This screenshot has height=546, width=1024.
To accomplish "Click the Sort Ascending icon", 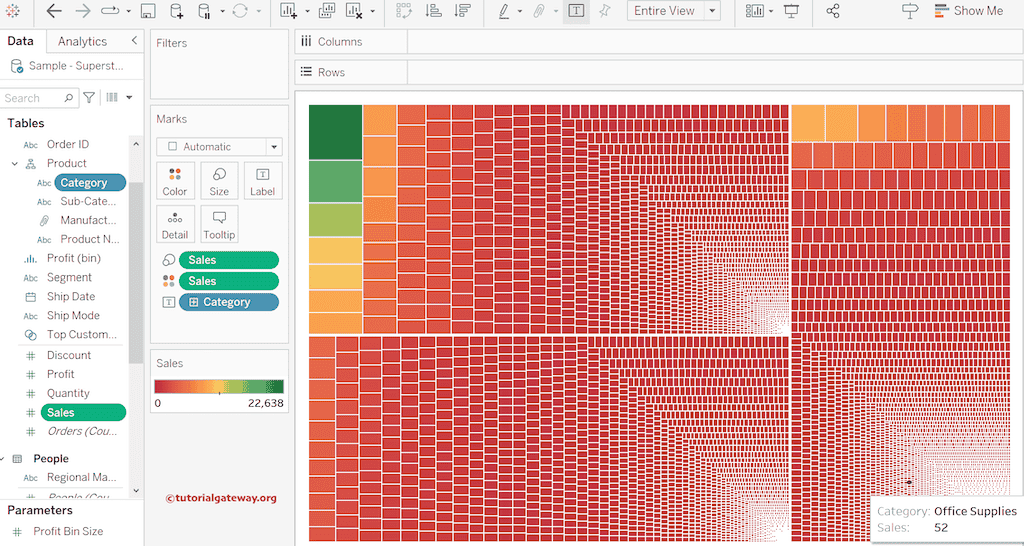I will pyautogui.click(x=433, y=11).
